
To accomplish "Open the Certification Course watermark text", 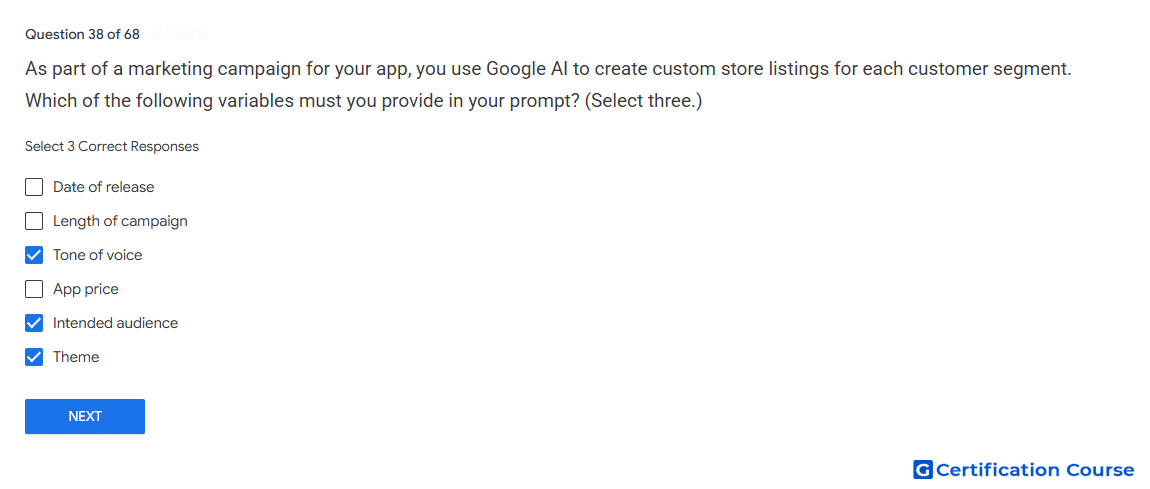I will pos(1035,470).
